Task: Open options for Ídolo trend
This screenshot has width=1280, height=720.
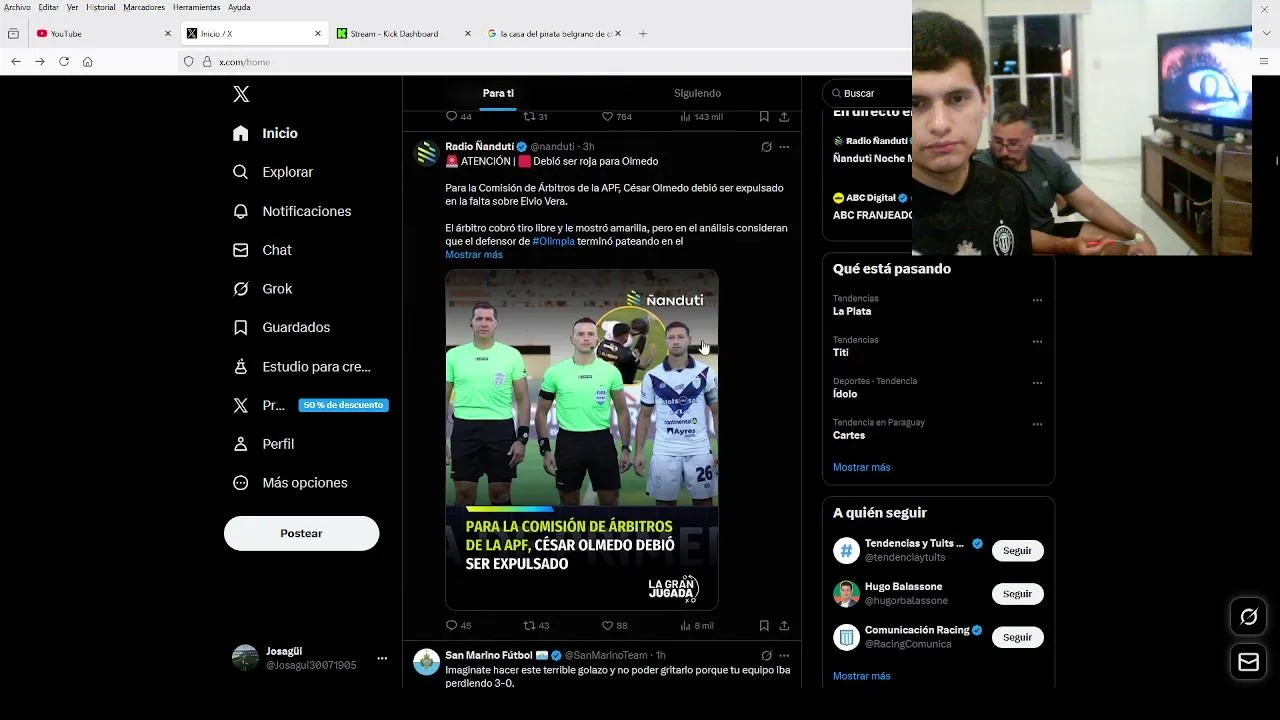Action: click(x=1037, y=383)
